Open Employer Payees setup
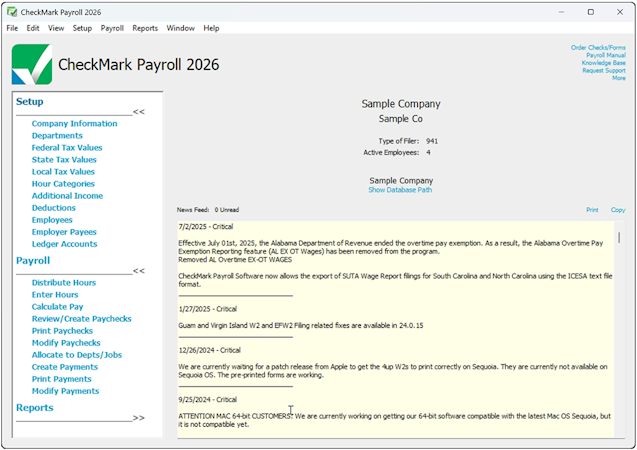This screenshot has width=637, height=450. pos(64,232)
